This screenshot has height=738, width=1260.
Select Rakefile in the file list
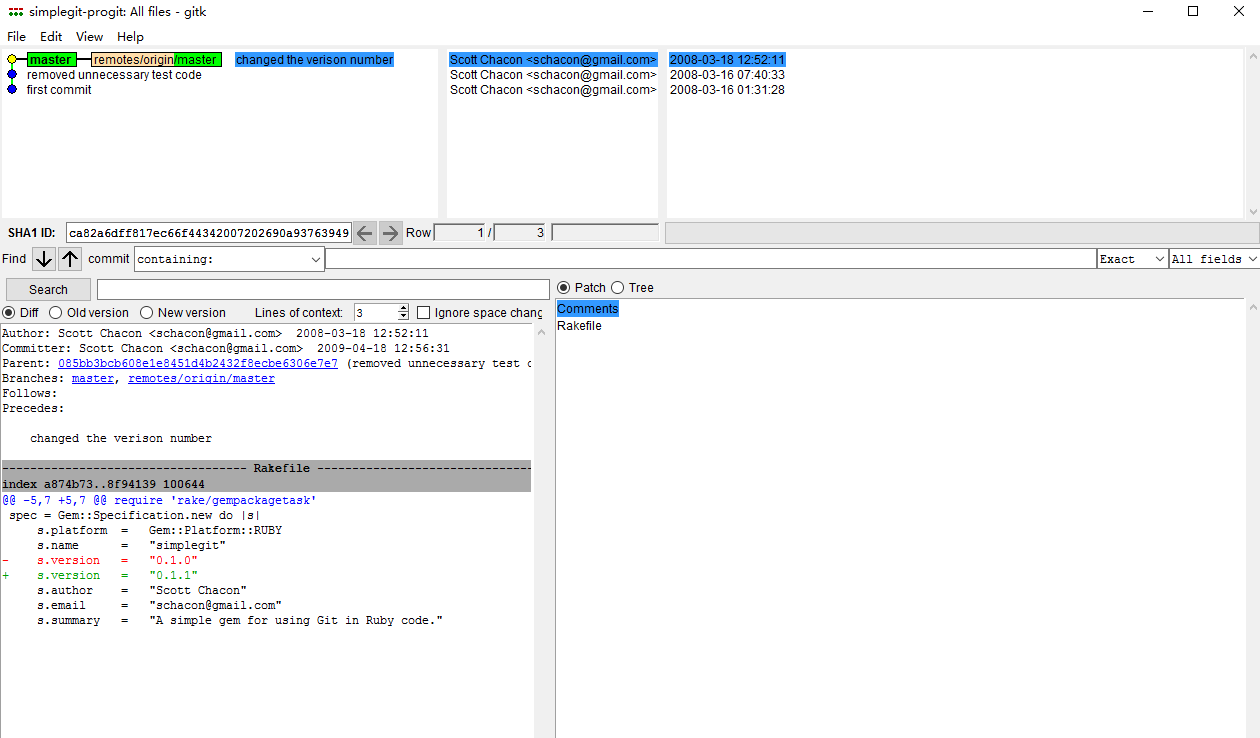pos(579,326)
